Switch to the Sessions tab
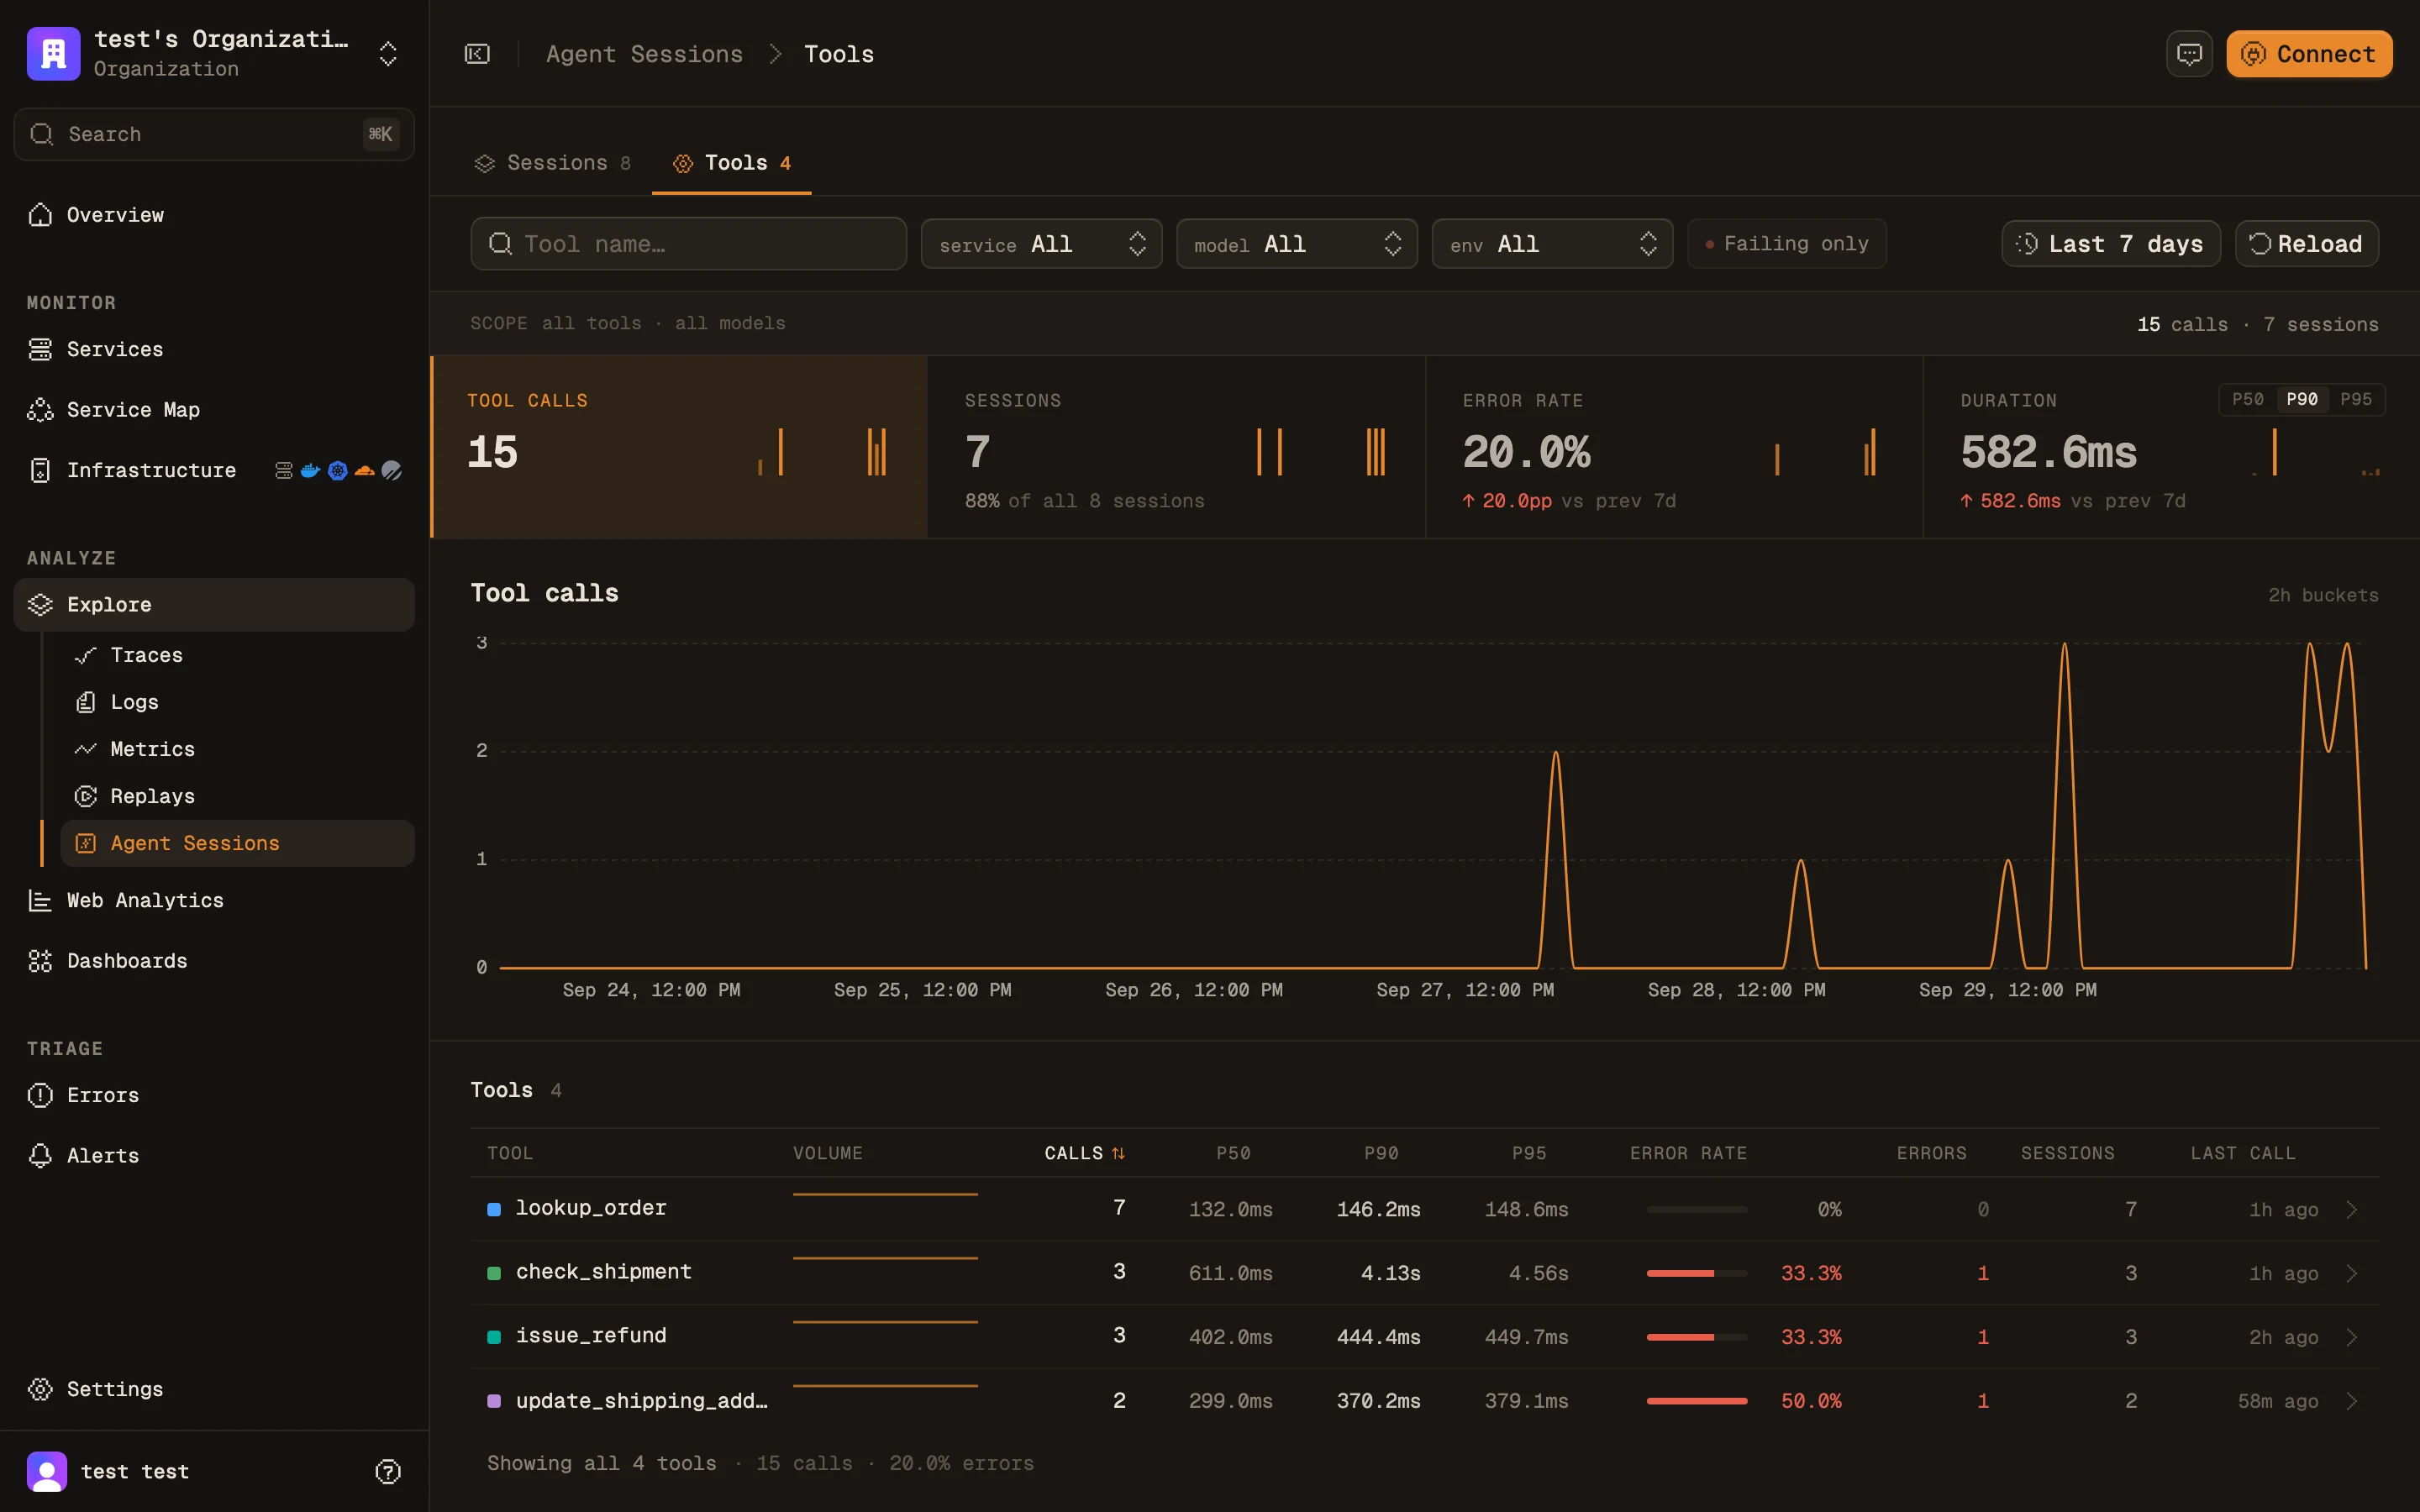 [552, 163]
